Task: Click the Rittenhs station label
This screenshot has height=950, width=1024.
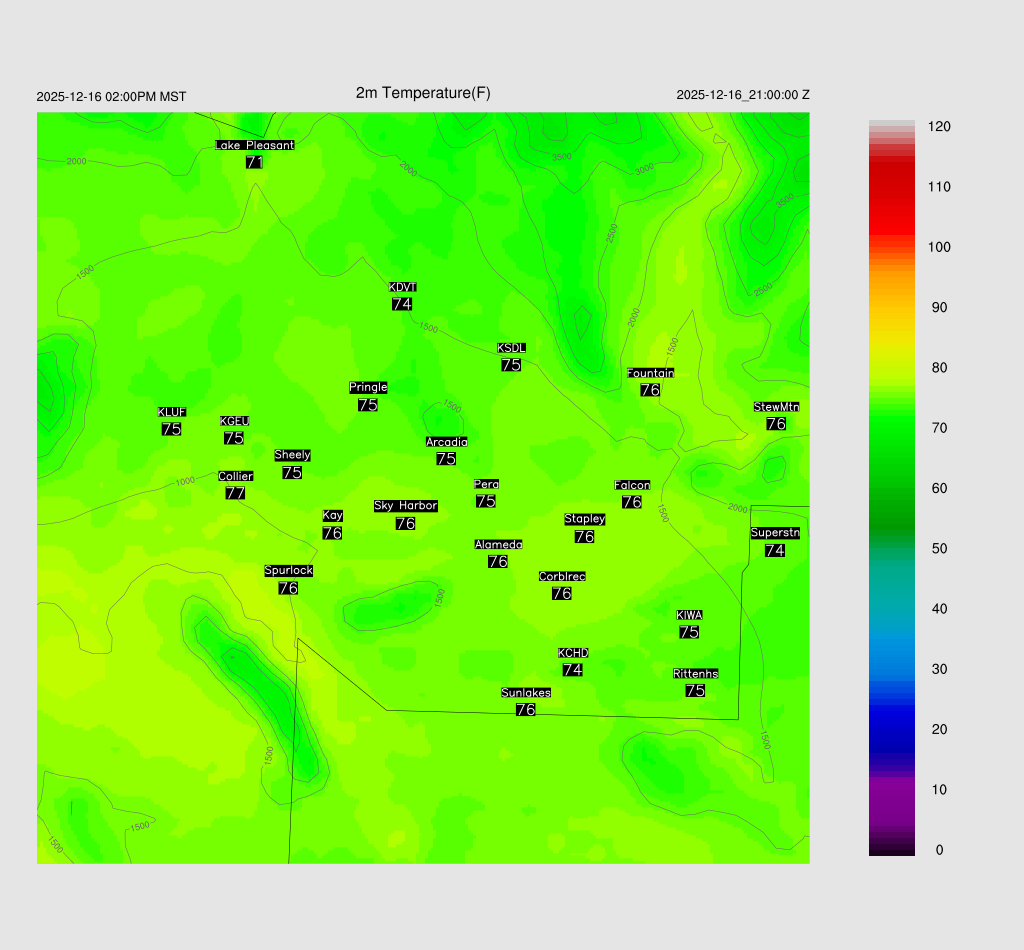Action: pyautogui.click(x=695, y=674)
